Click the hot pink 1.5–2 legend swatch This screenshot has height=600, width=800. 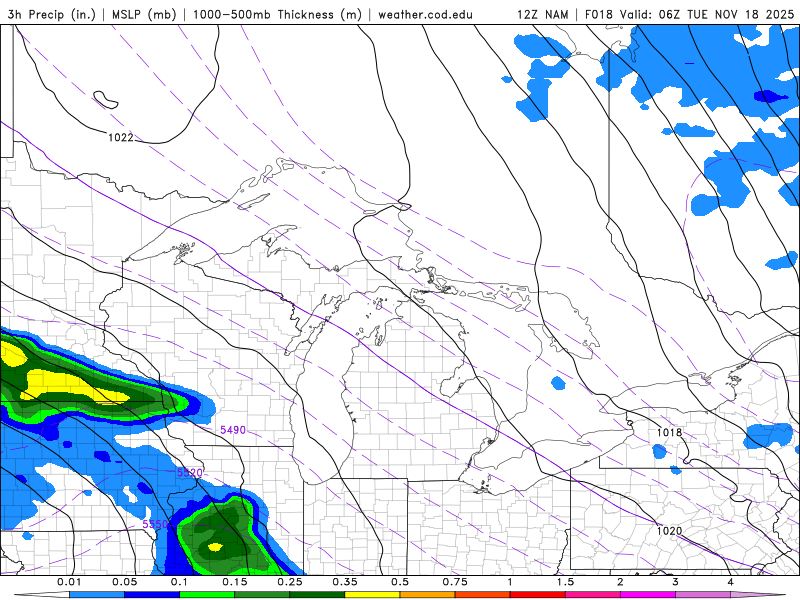point(593,595)
